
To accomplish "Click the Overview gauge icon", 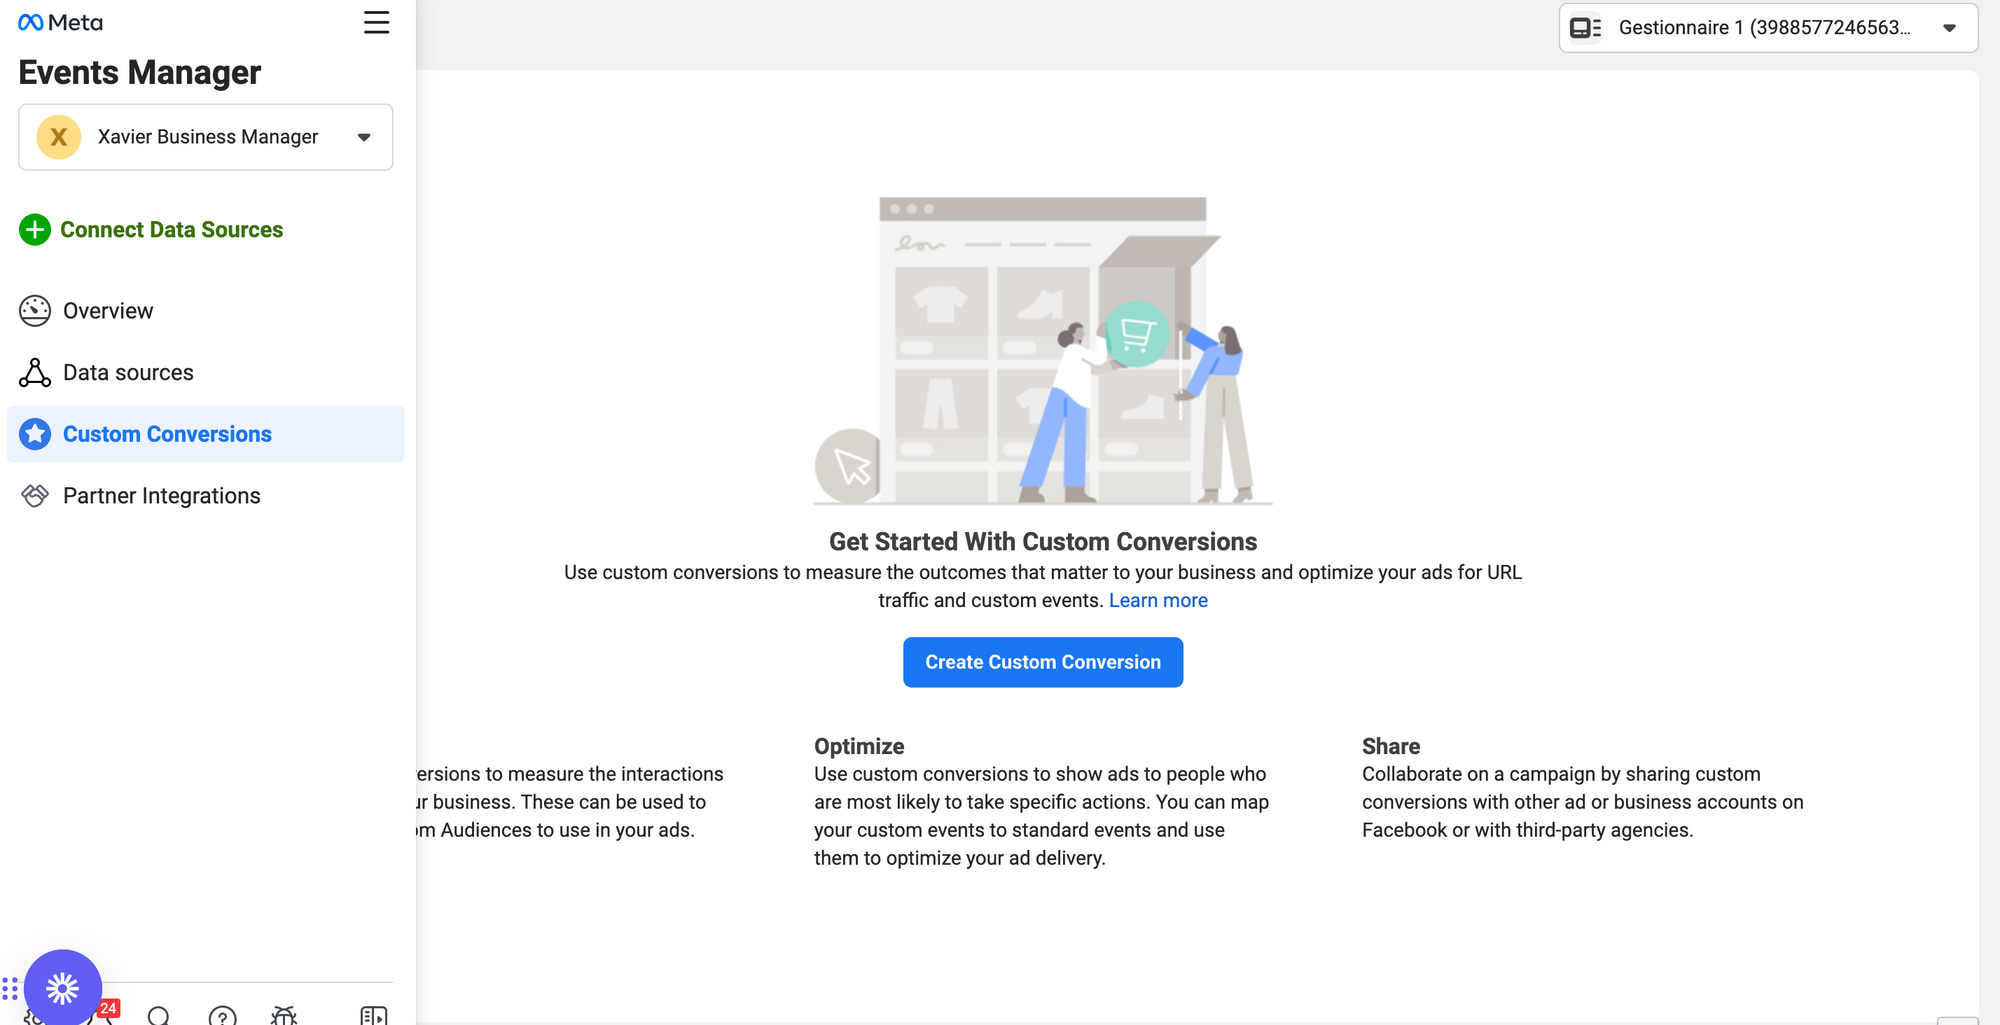I will pos(34,311).
